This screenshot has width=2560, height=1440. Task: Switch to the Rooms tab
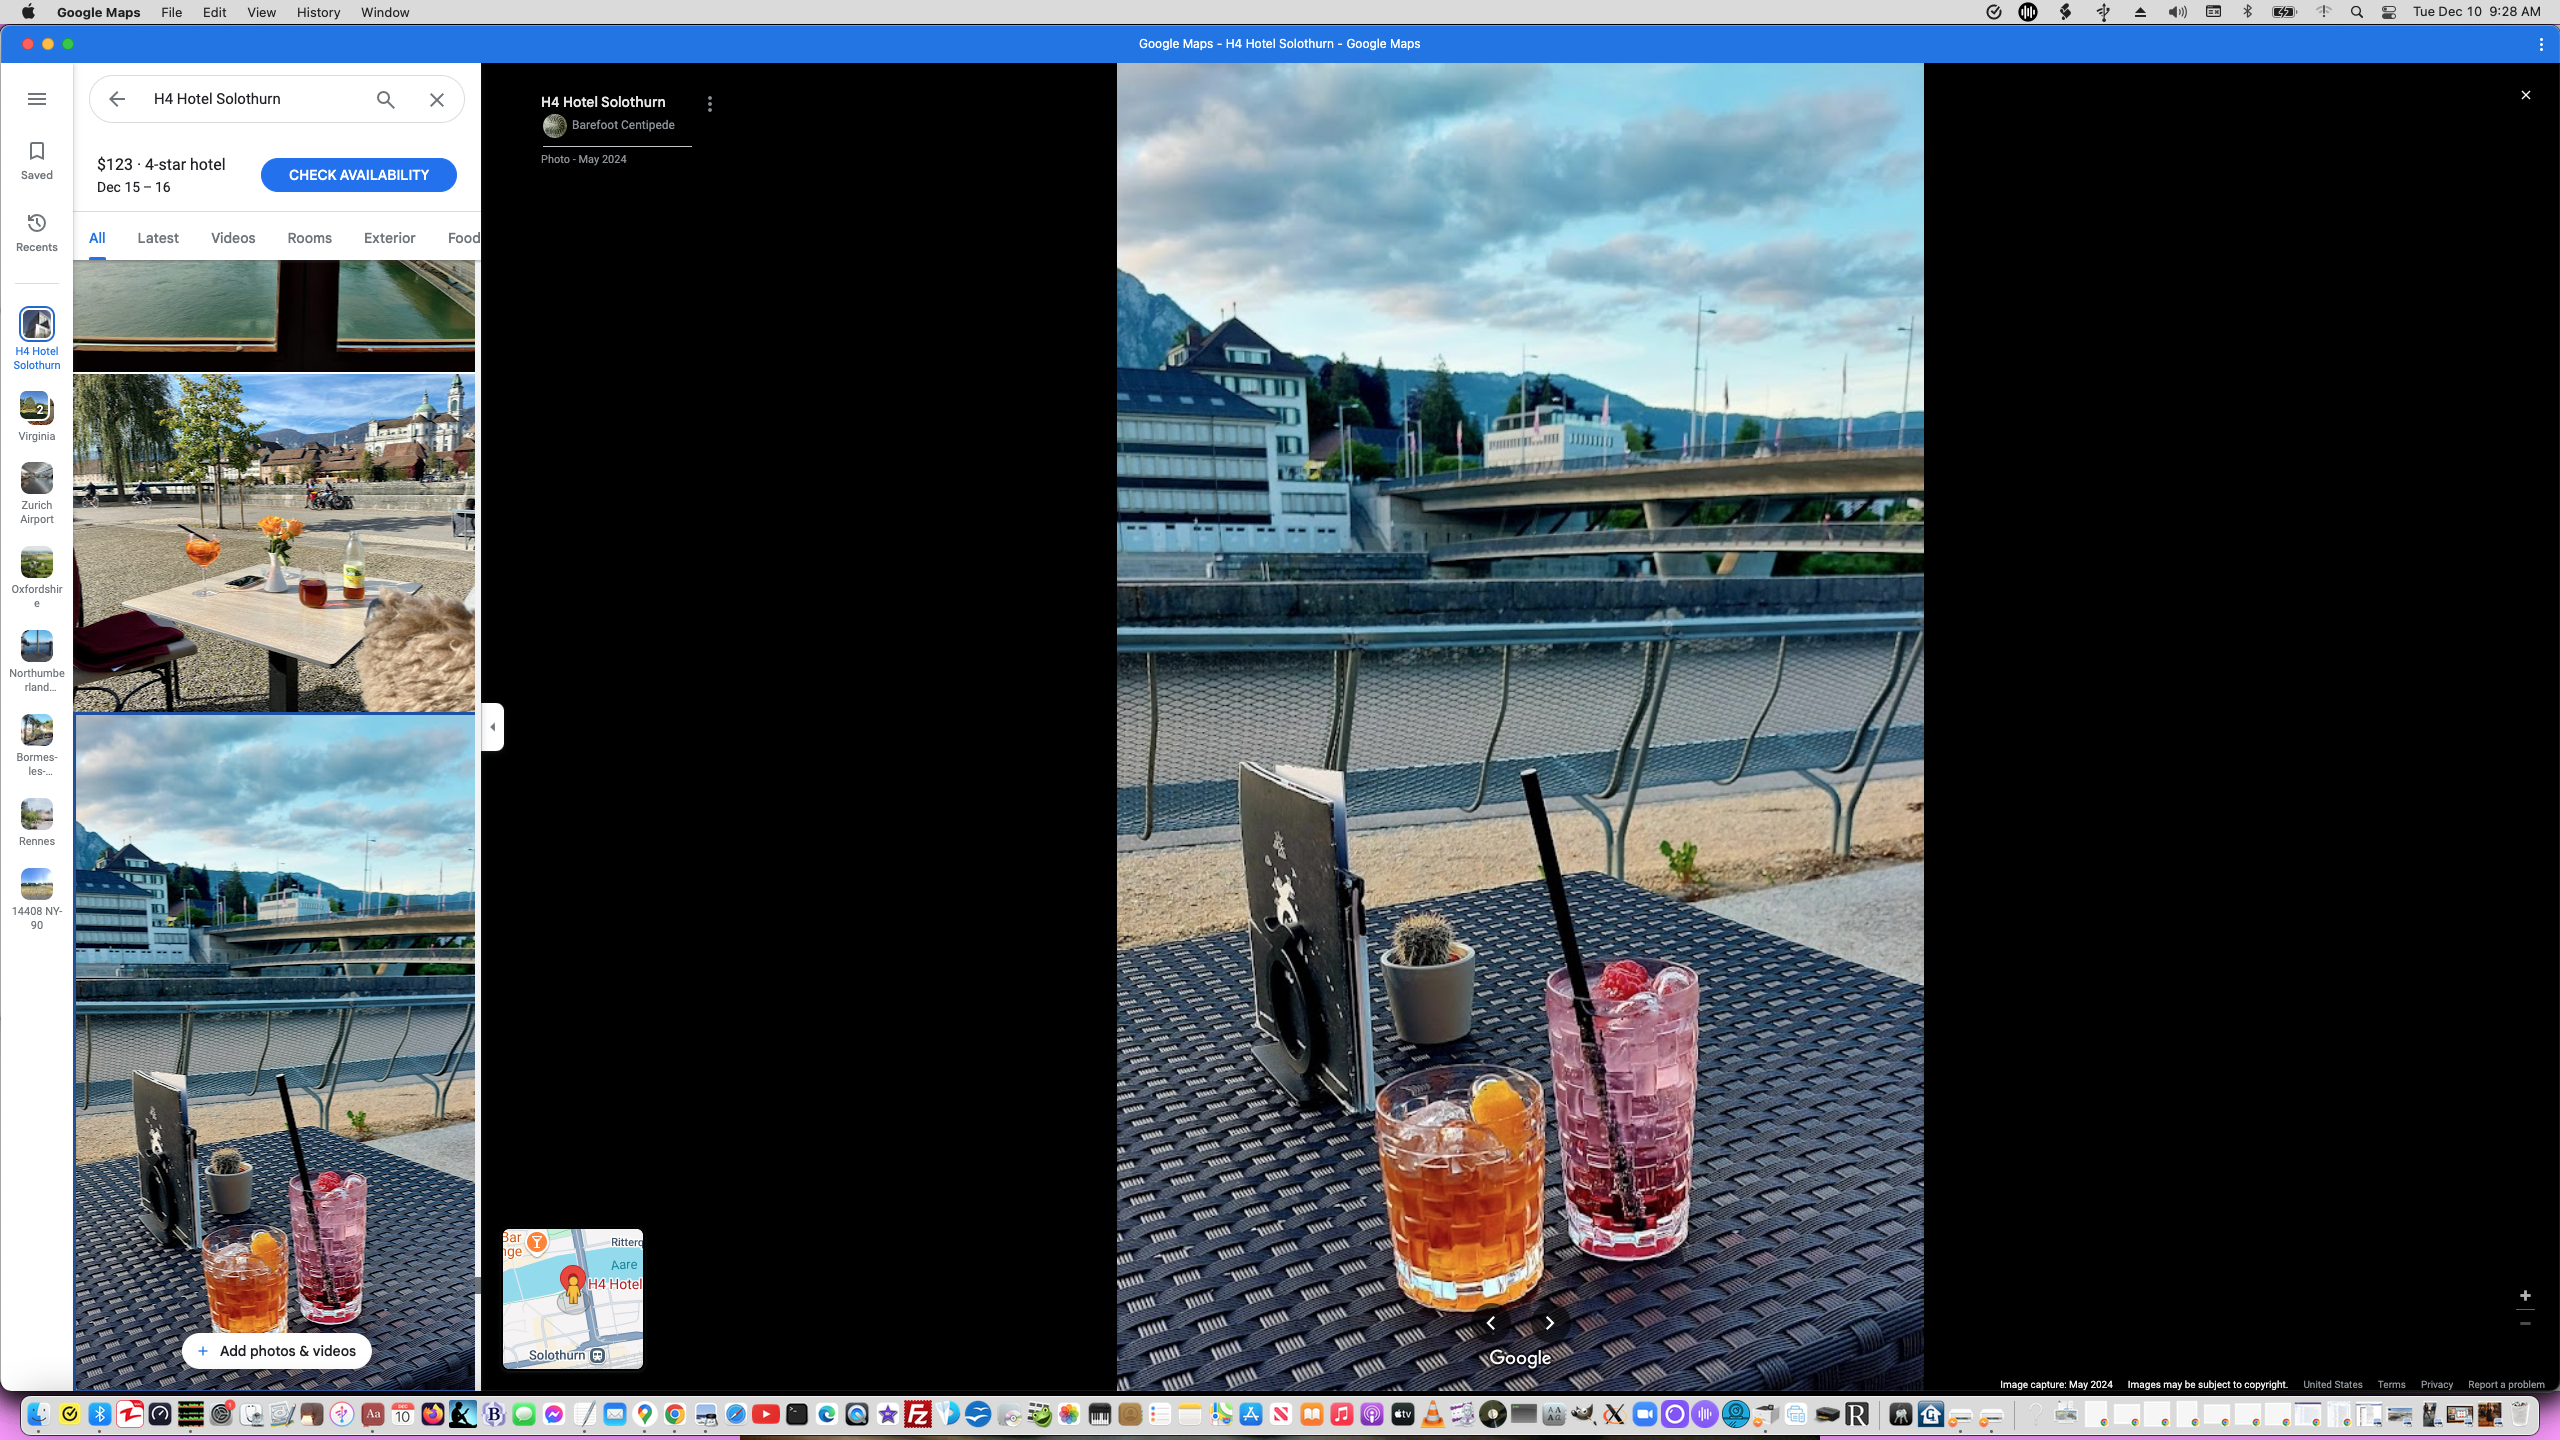pyautogui.click(x=308, y=238)
